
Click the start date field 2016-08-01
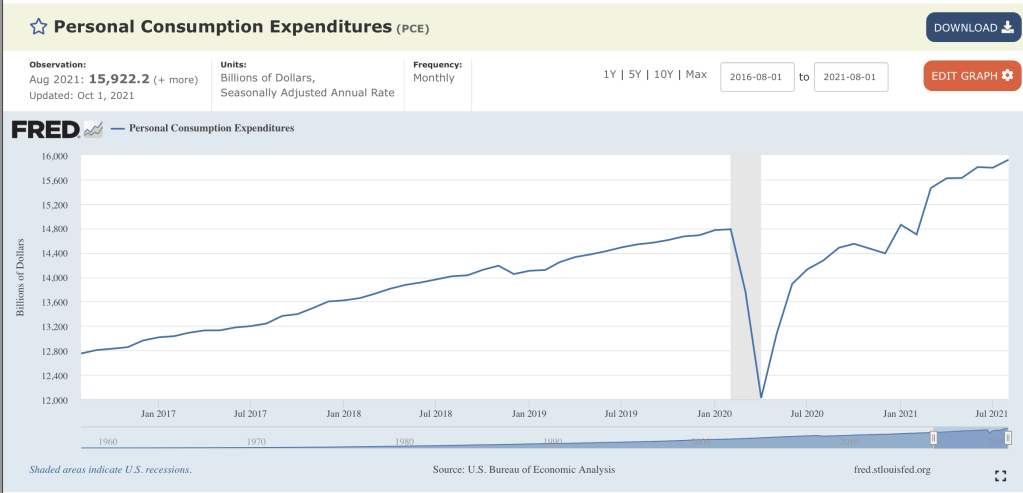click(x=757, y=77)
